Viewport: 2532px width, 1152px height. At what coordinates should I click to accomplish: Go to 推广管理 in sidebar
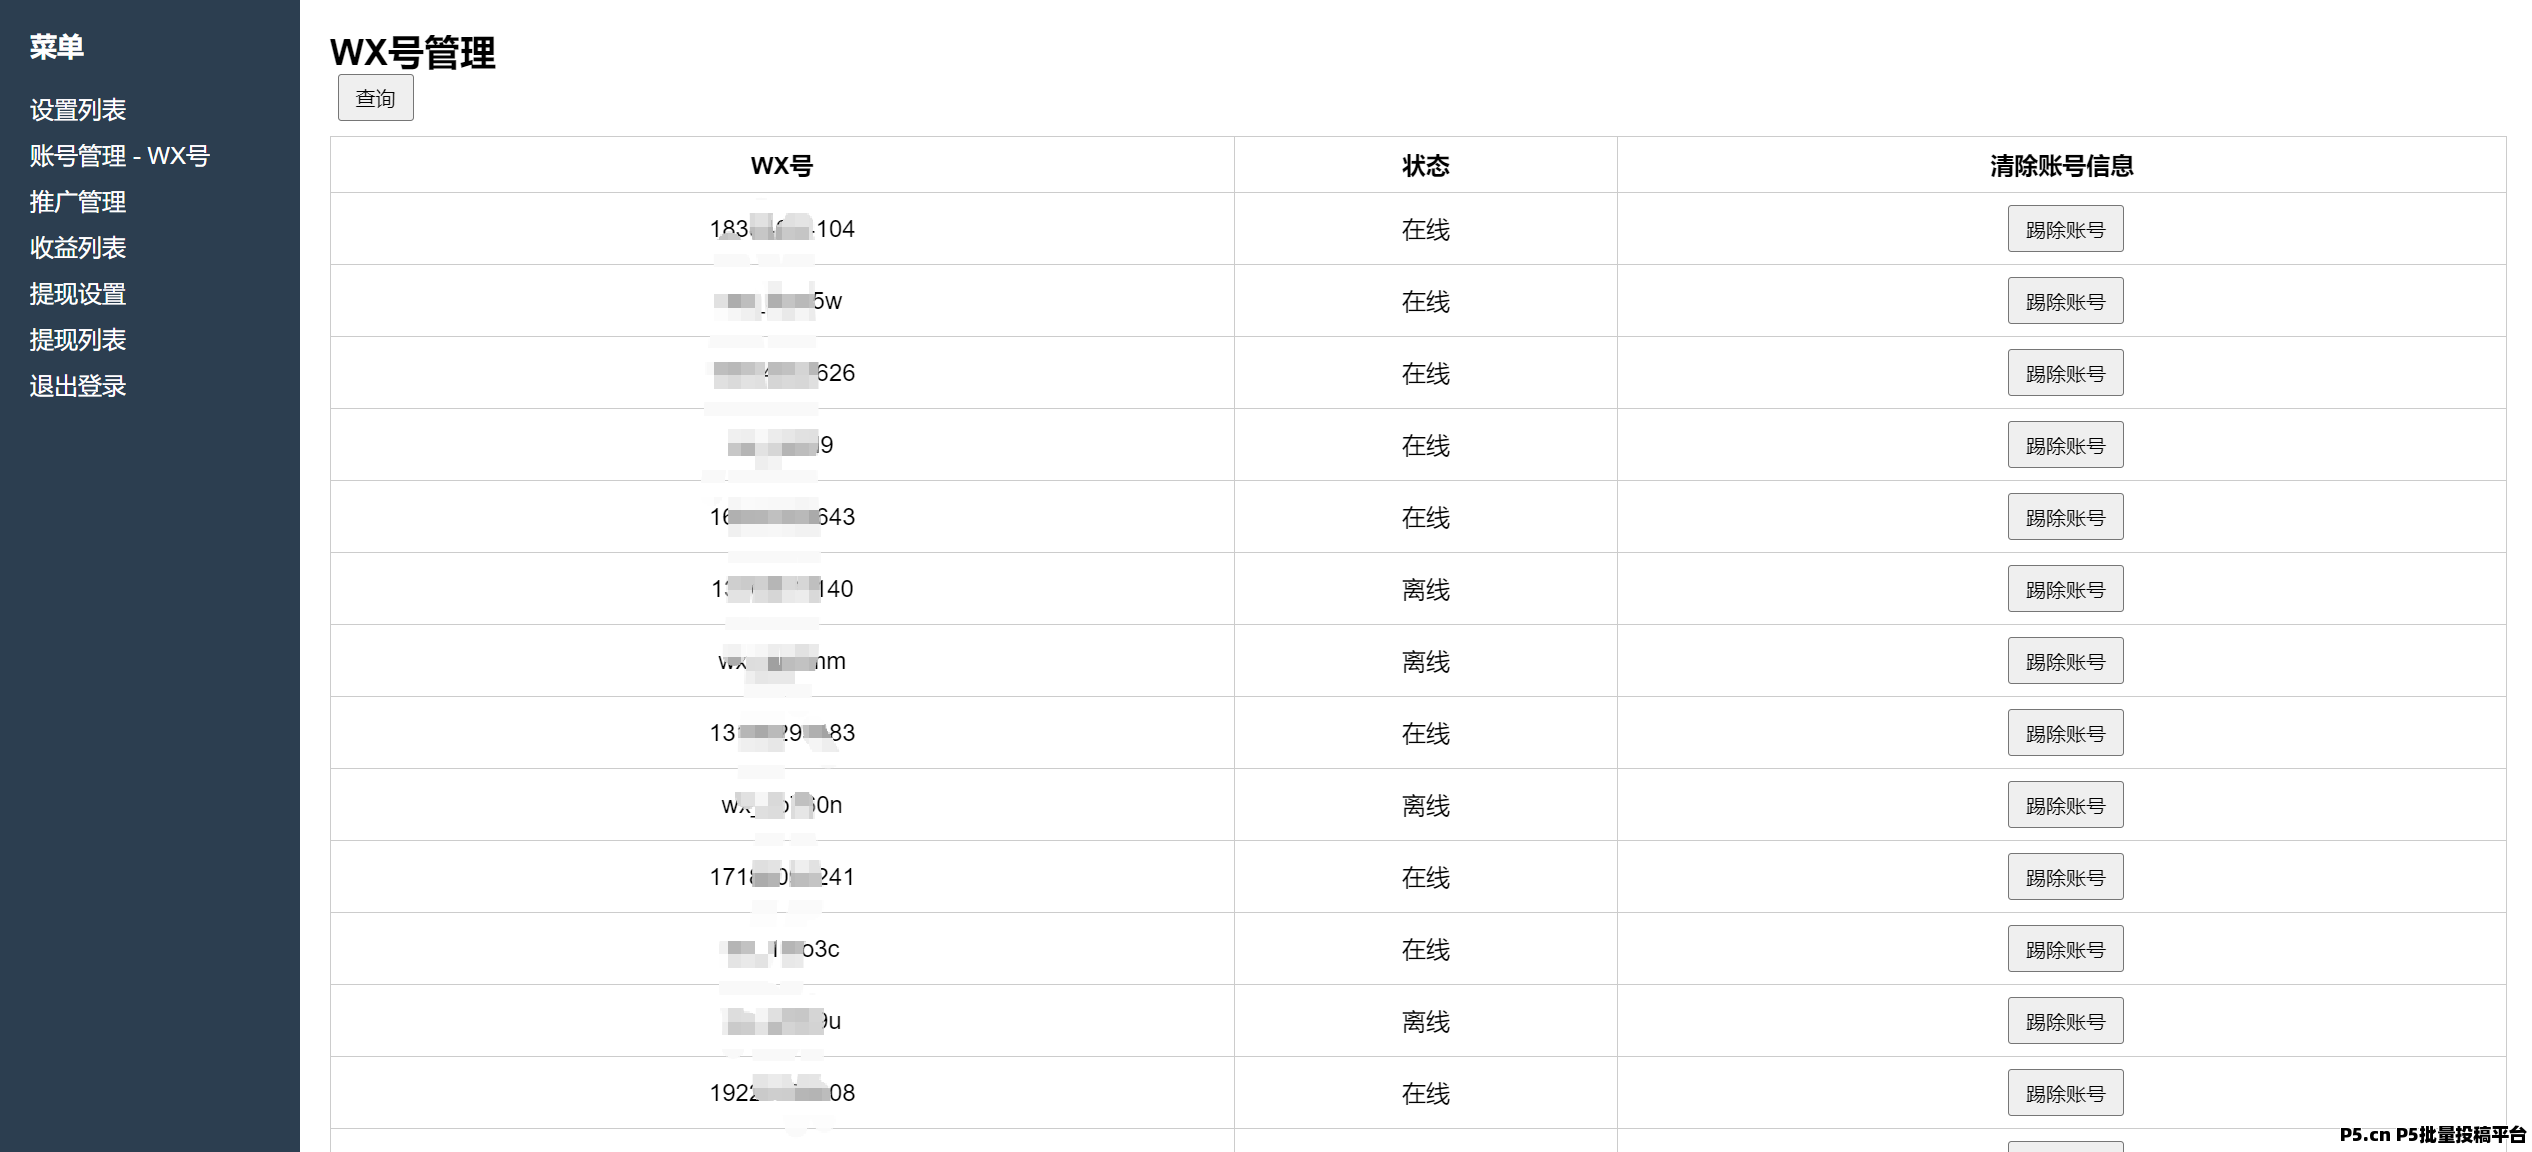tap(78, 202)
